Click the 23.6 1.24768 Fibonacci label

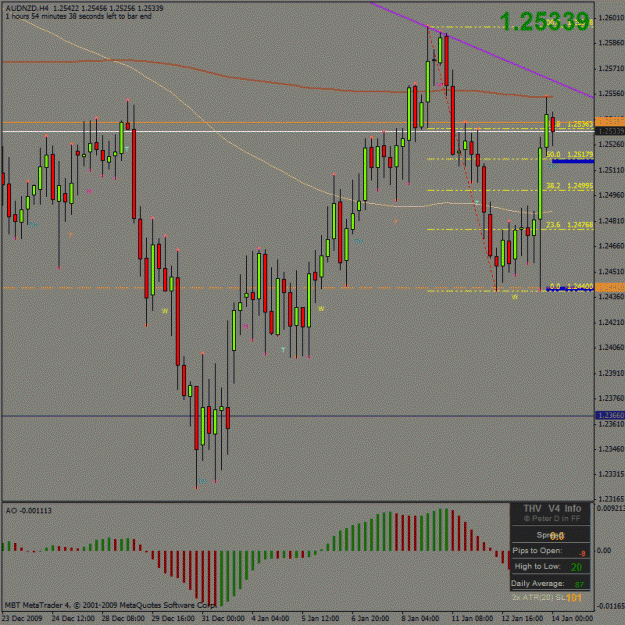tap(570, 225)
